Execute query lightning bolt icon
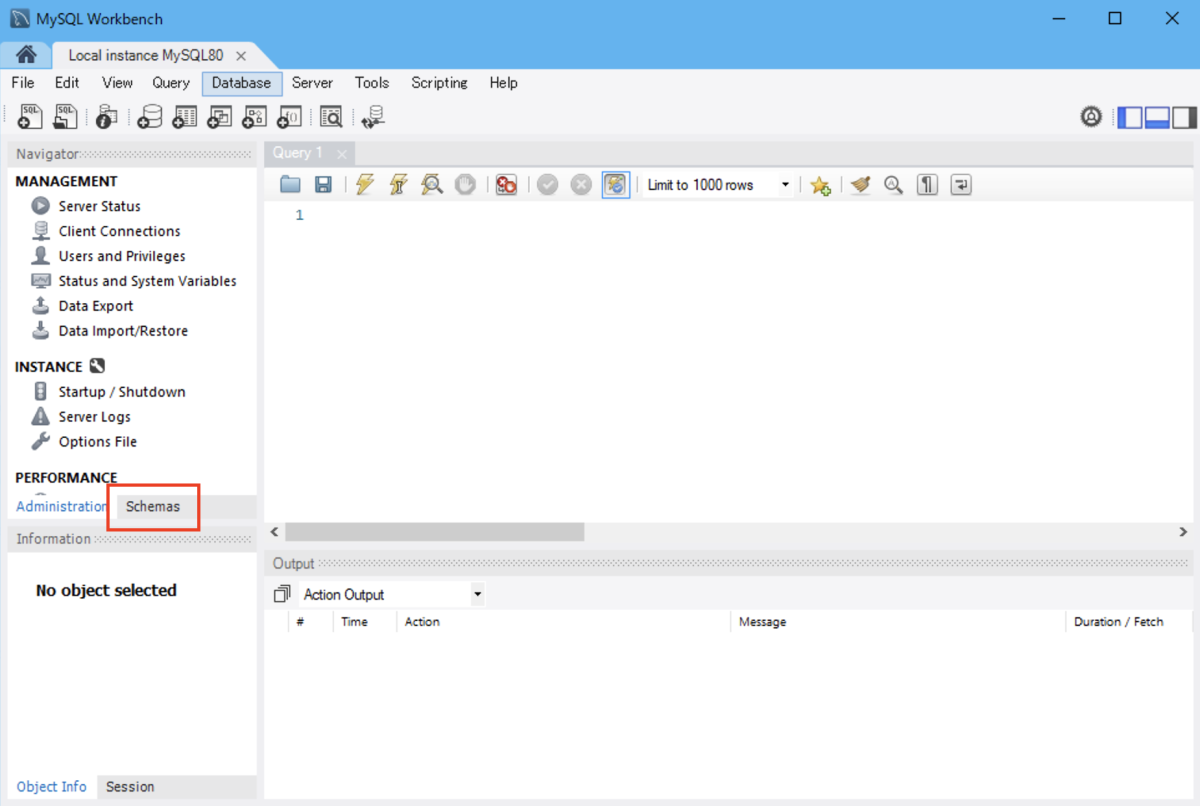 click(365, 184)
